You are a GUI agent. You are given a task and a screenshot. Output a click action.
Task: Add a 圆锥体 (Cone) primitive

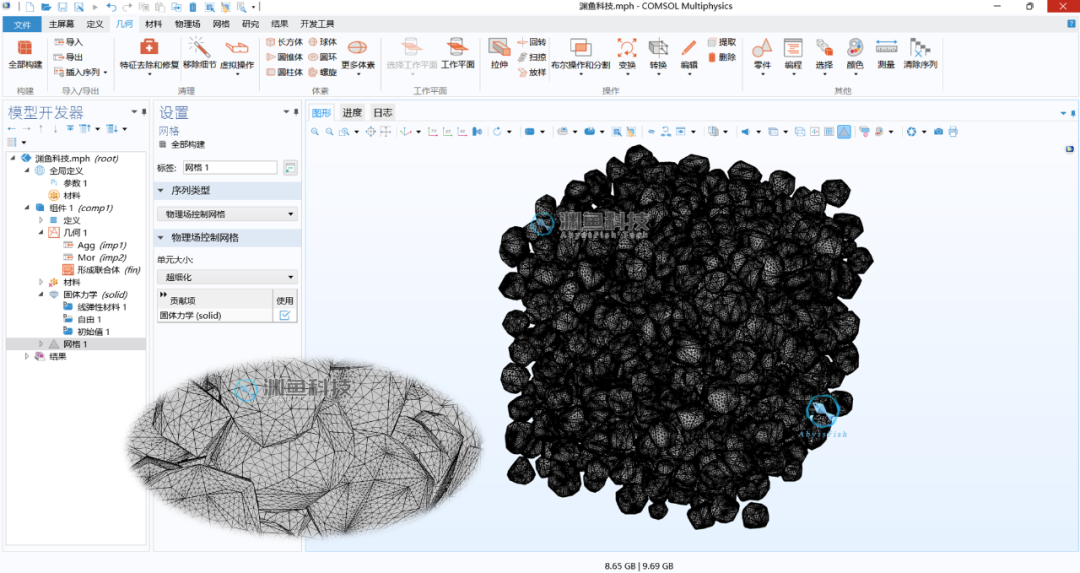[284, 57]
